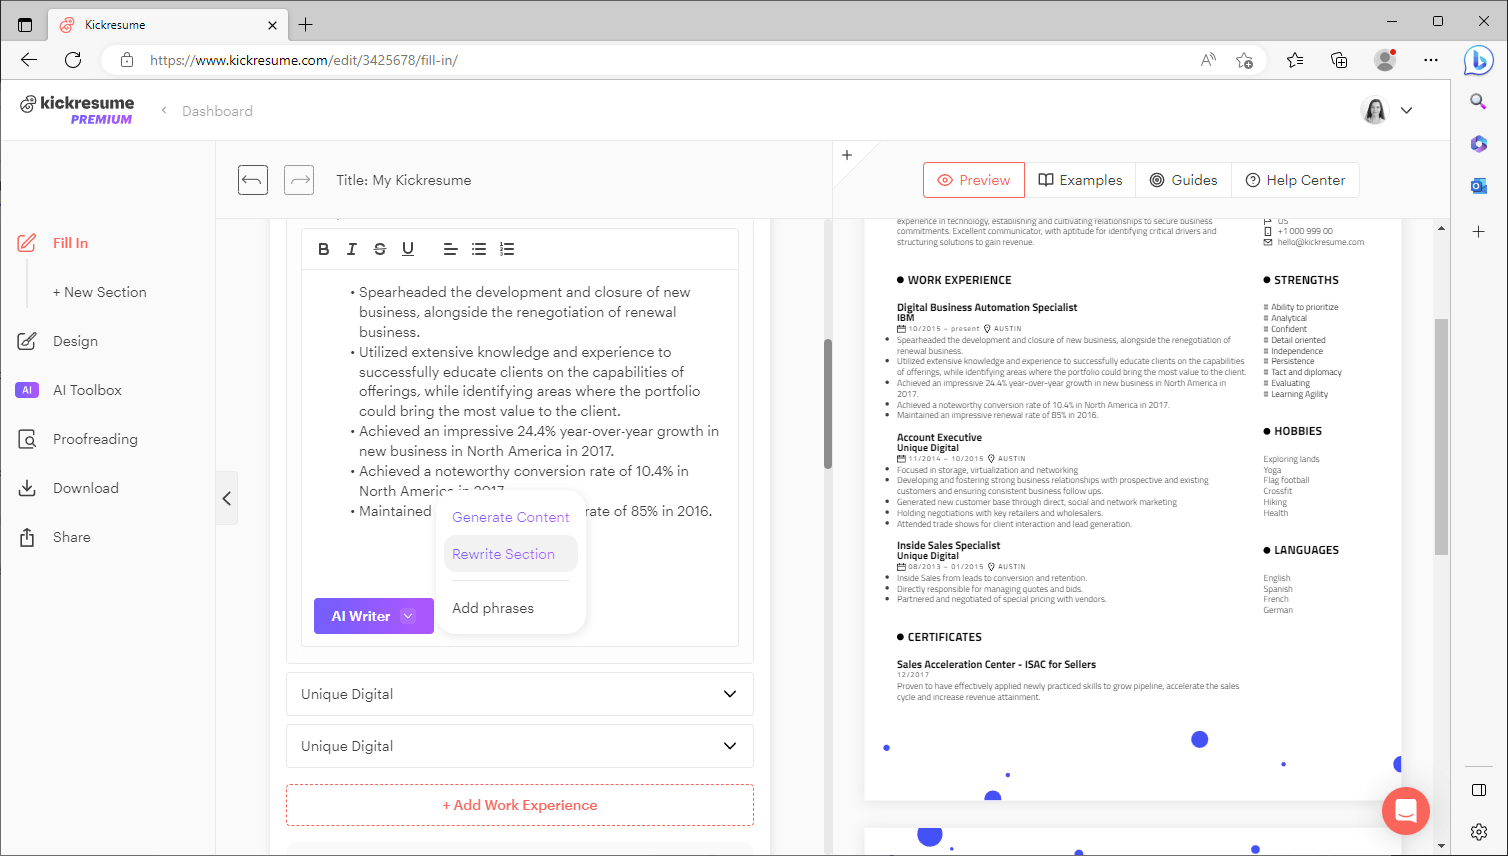The height and width of the screenshot is (856, 1508).
Task: Click the resume title field
Action: click(x=404, y=180)
